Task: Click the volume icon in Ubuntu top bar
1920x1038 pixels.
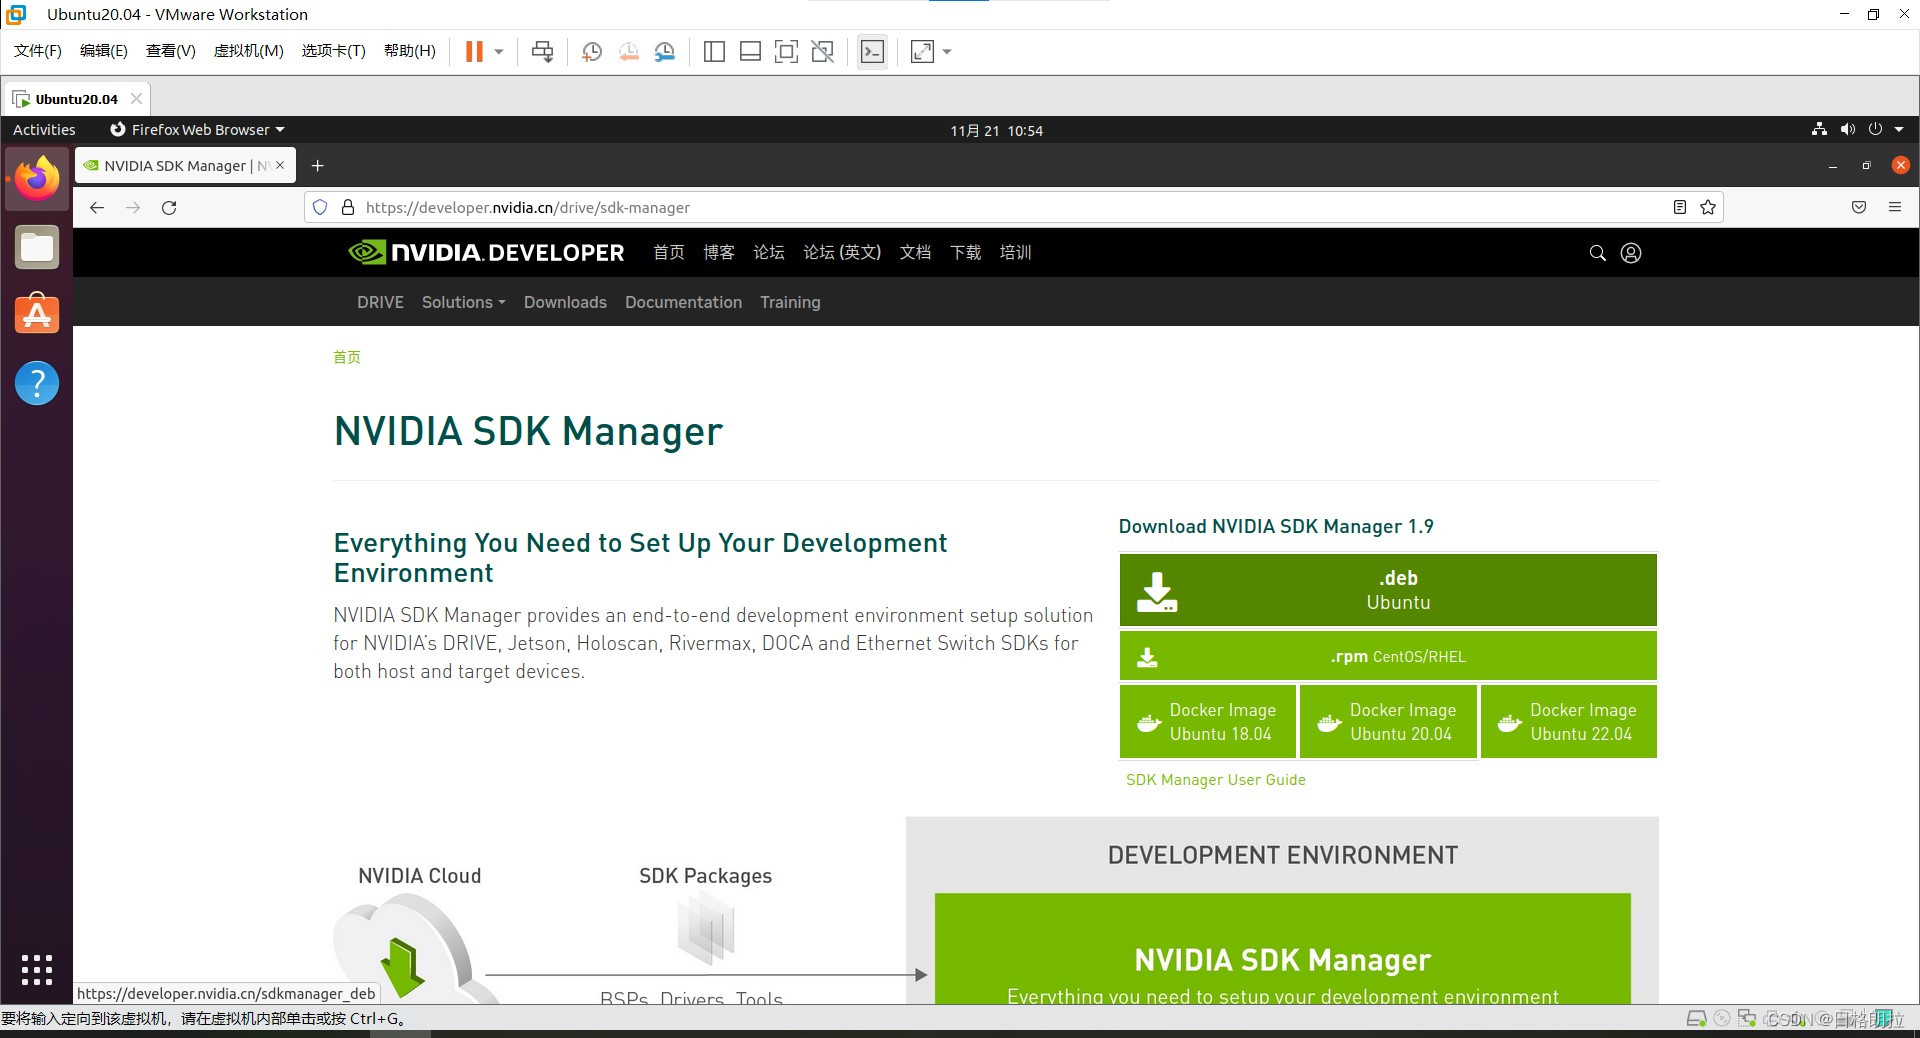Action: coord(1847,130)
